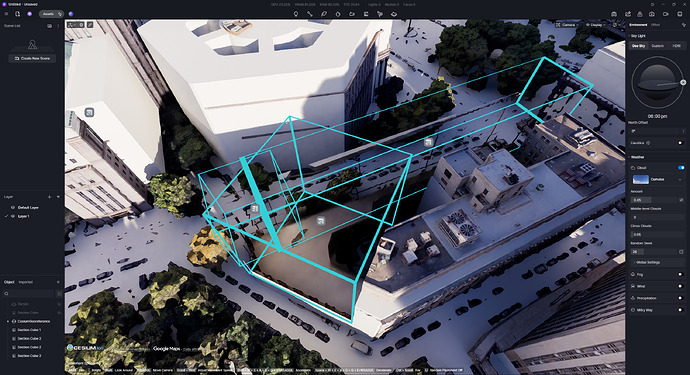Click the fourth center toolbar tool icon
The height and width of the screenshot is (375, 690).
click(x=338, y=14)
